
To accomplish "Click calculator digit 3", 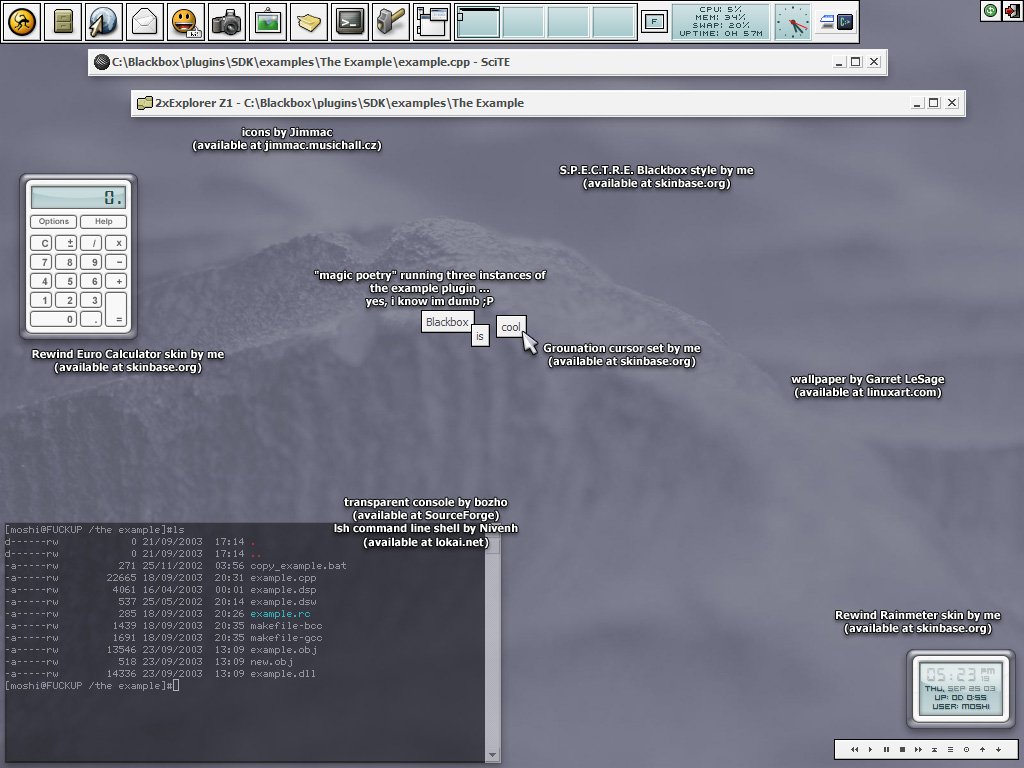I will tap(93, 300).
